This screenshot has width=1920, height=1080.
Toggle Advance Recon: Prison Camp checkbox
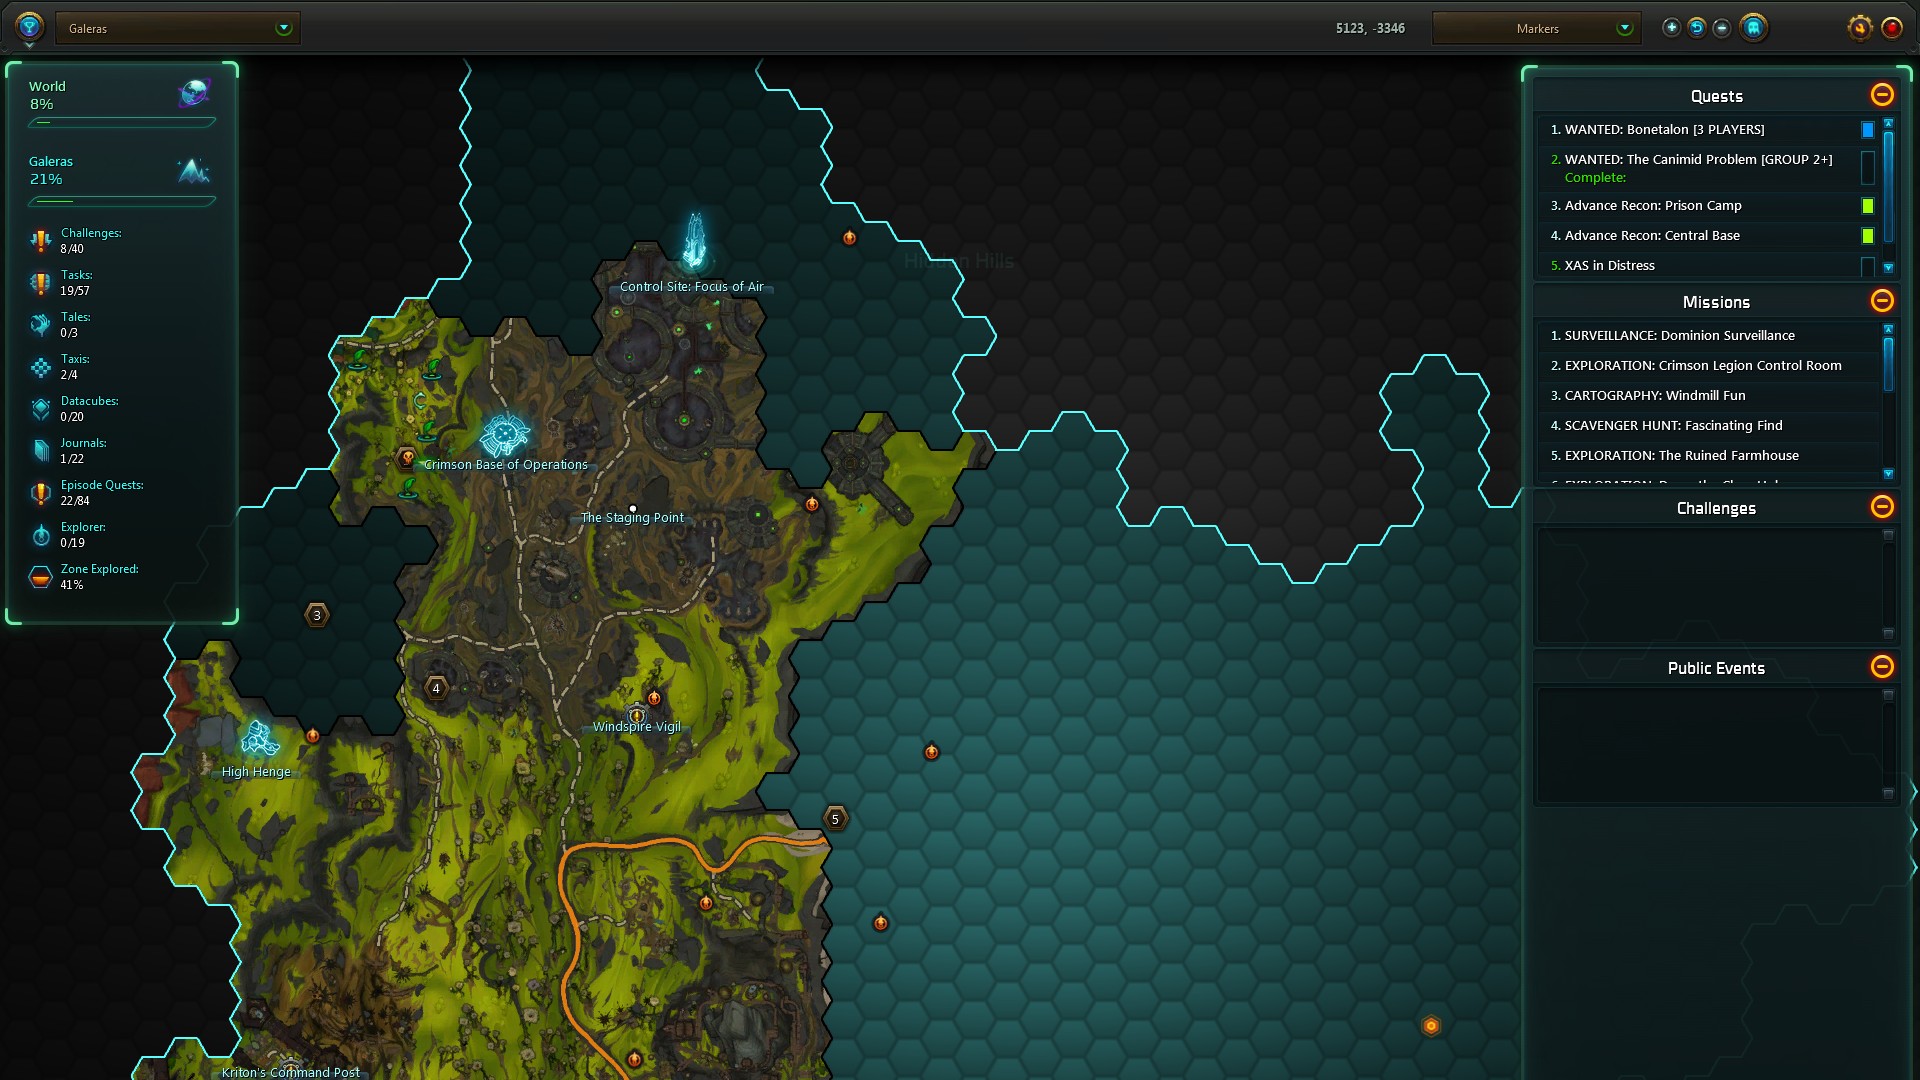(1867, 206)
